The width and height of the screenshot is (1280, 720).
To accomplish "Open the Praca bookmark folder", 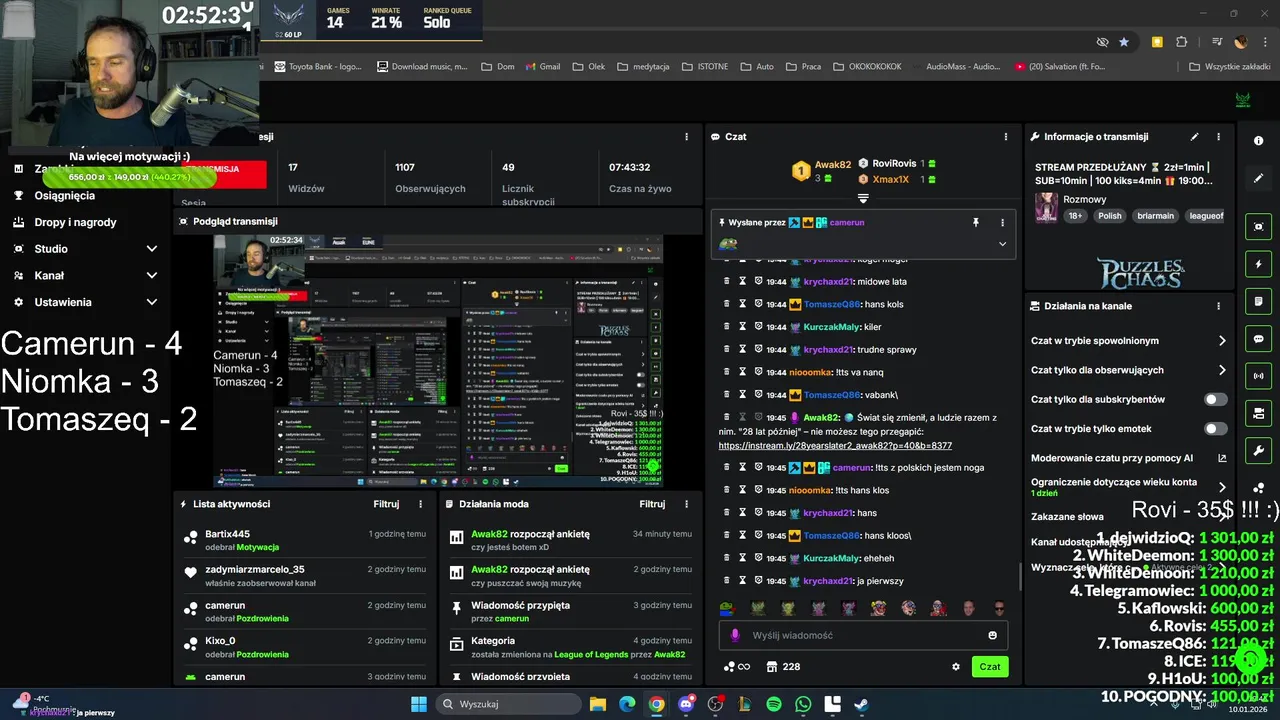I will point(803,67).
